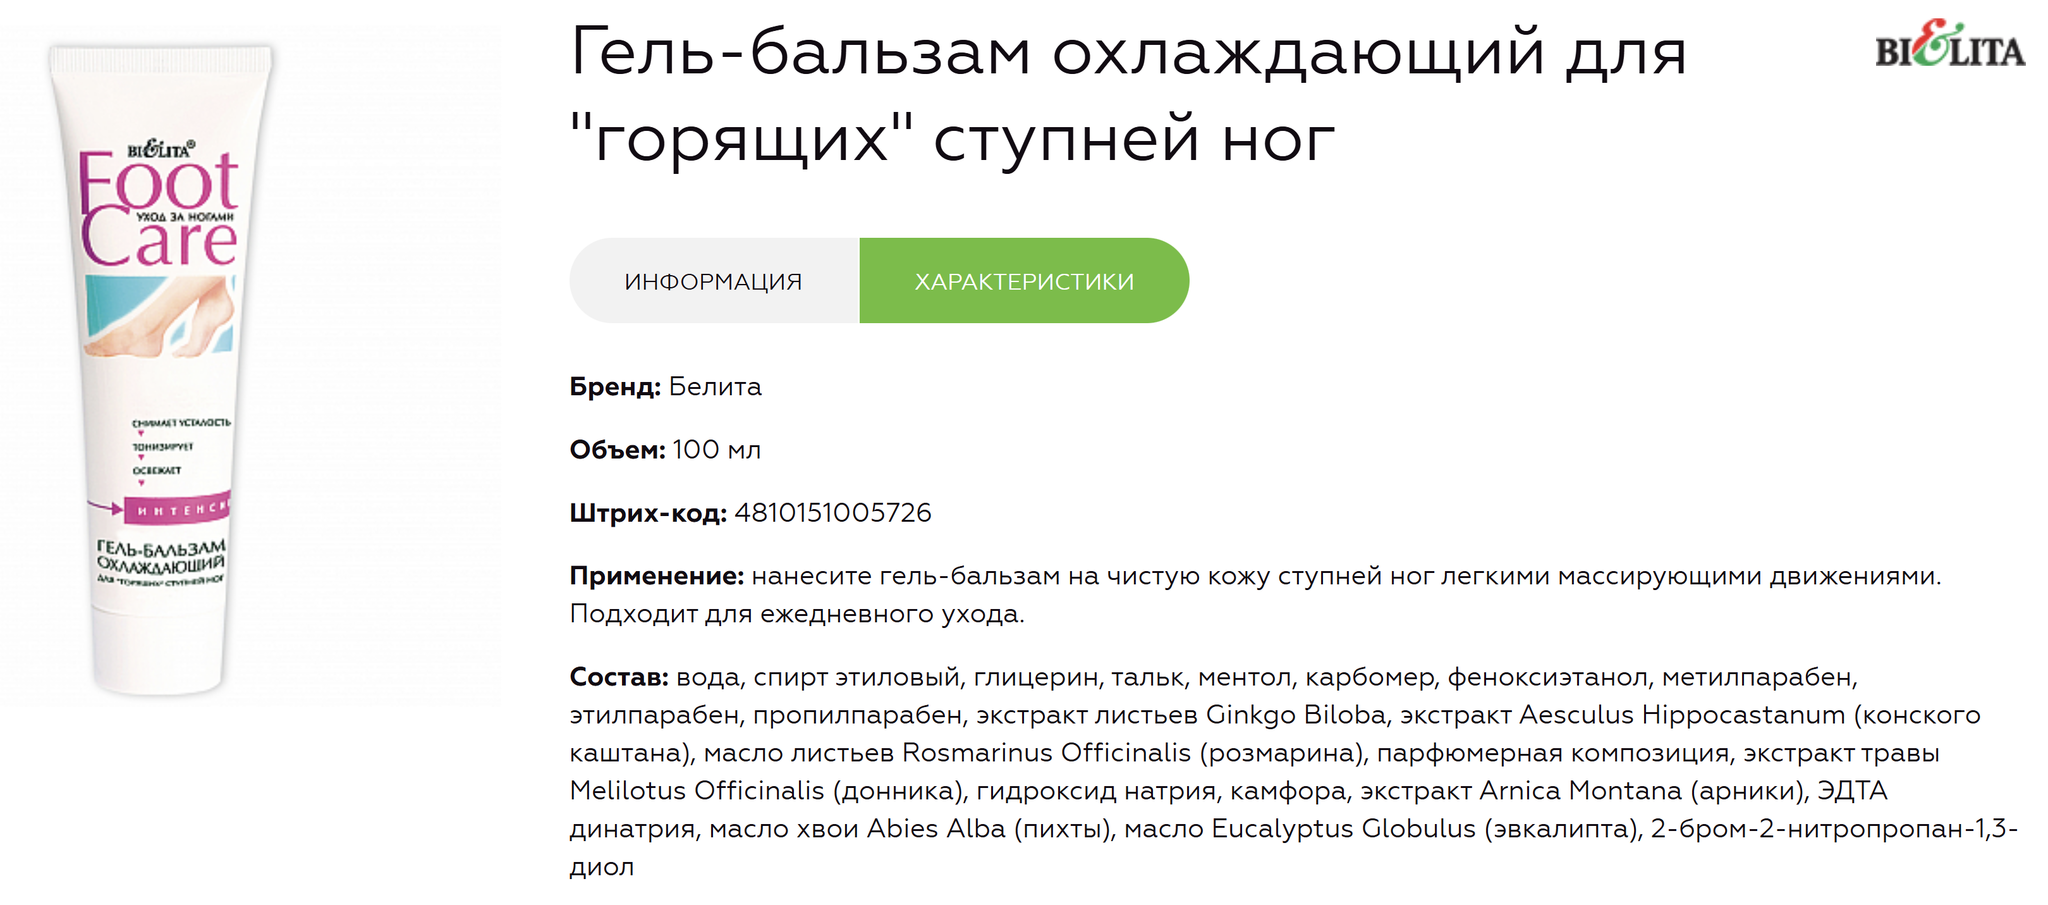This screenshot has height=905, width=2048.
Task: Click the Гель-бальзам охлаждающий text on tube
Action: click(160, 556)
